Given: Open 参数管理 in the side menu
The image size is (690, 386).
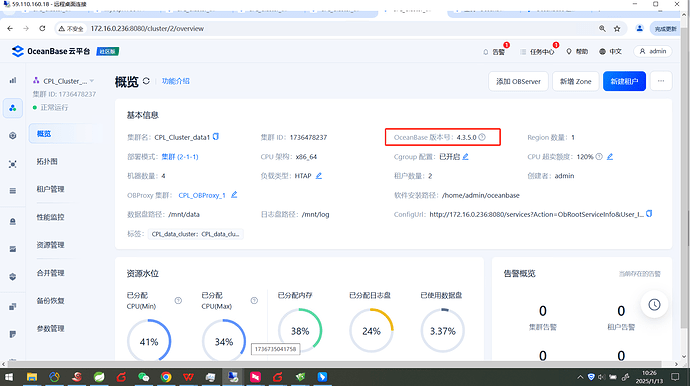Looking at the screenshot, I should [x=50, y=328].
